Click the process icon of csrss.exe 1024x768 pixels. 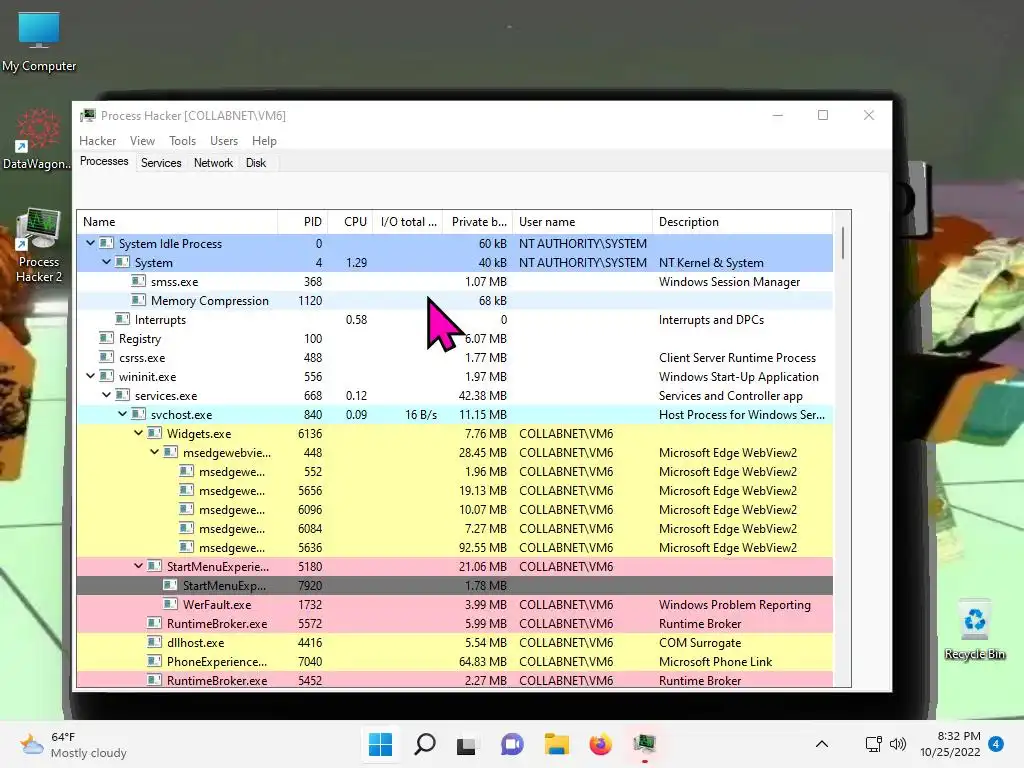pyautogui.click(x=106, y=357)
